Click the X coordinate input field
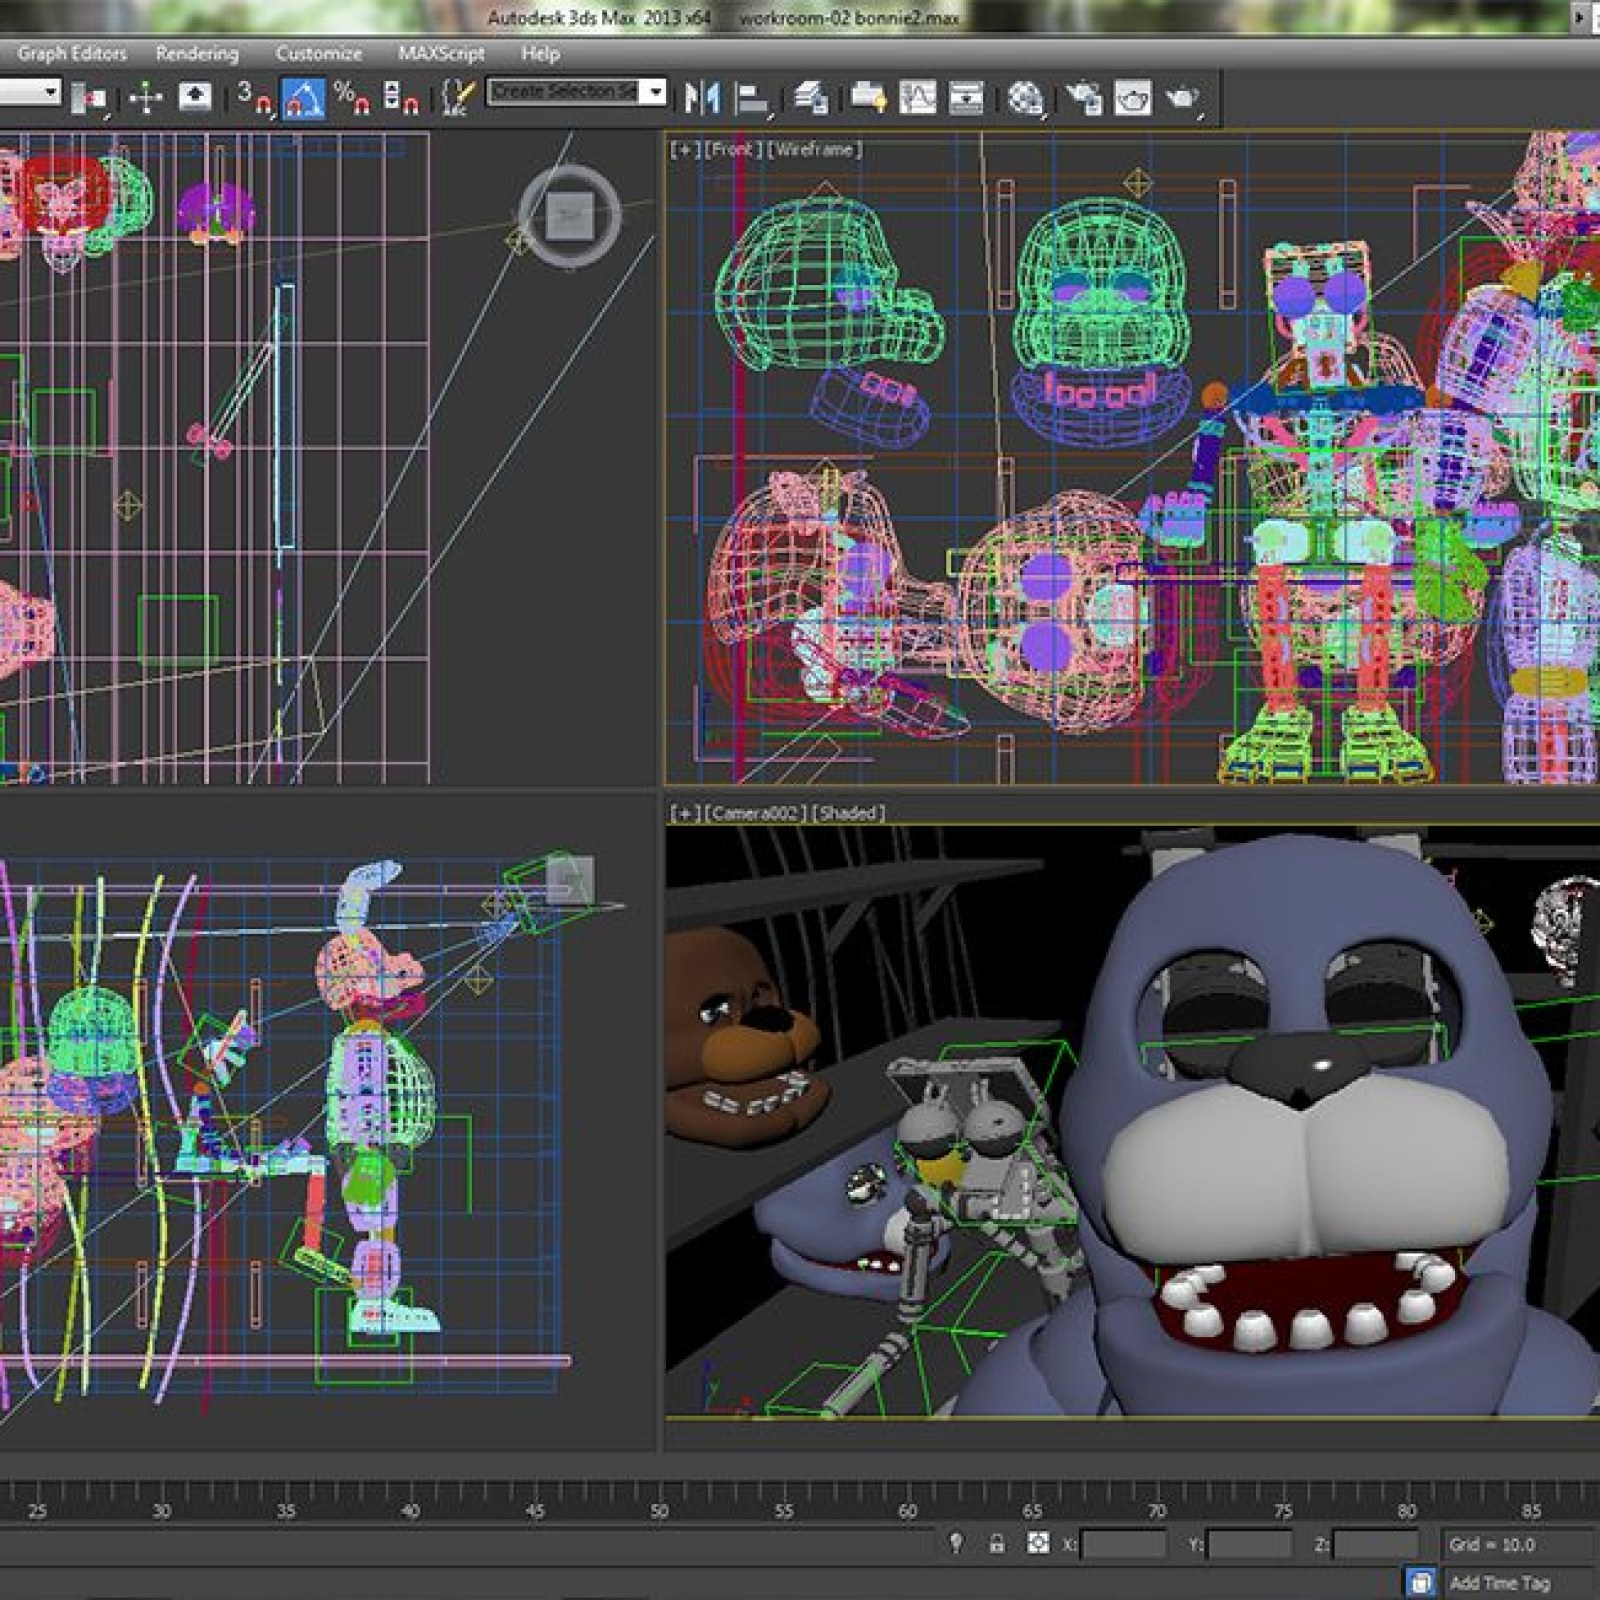Image resolution: width=1600 pixels, height=1600 pixels. [1122, 1544]
